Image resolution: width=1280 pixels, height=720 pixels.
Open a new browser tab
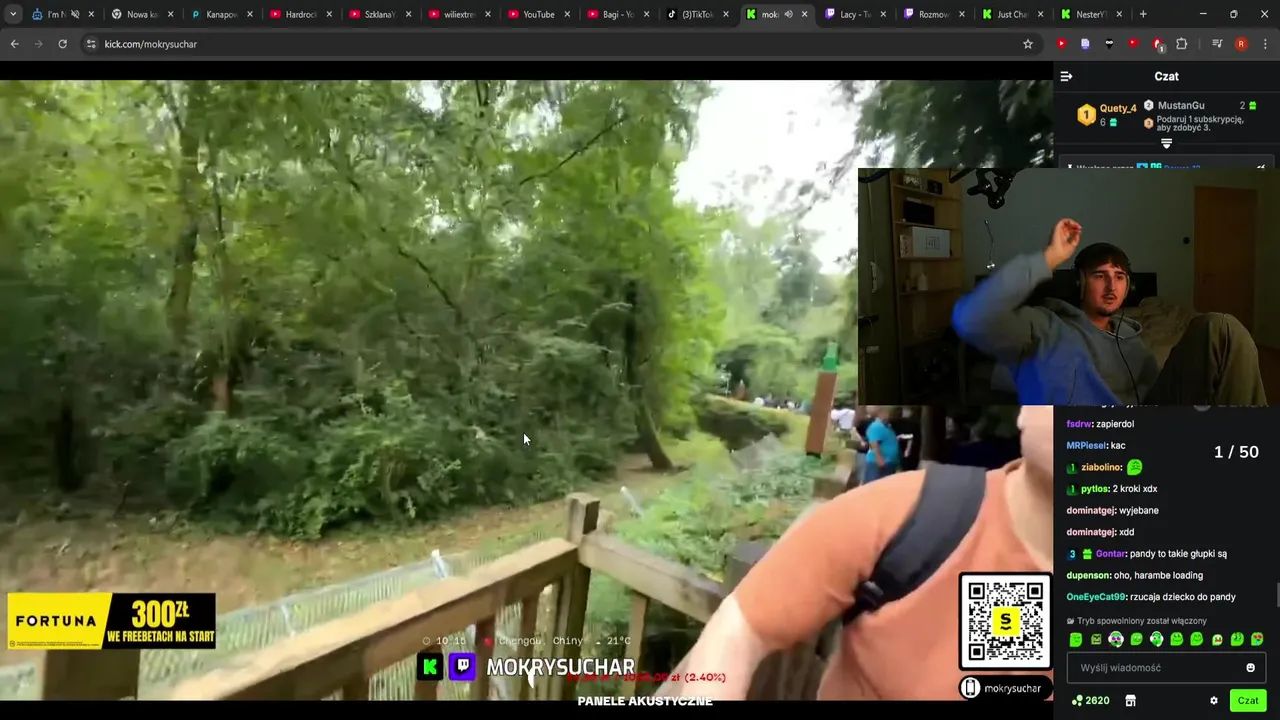pos(1143,14)
